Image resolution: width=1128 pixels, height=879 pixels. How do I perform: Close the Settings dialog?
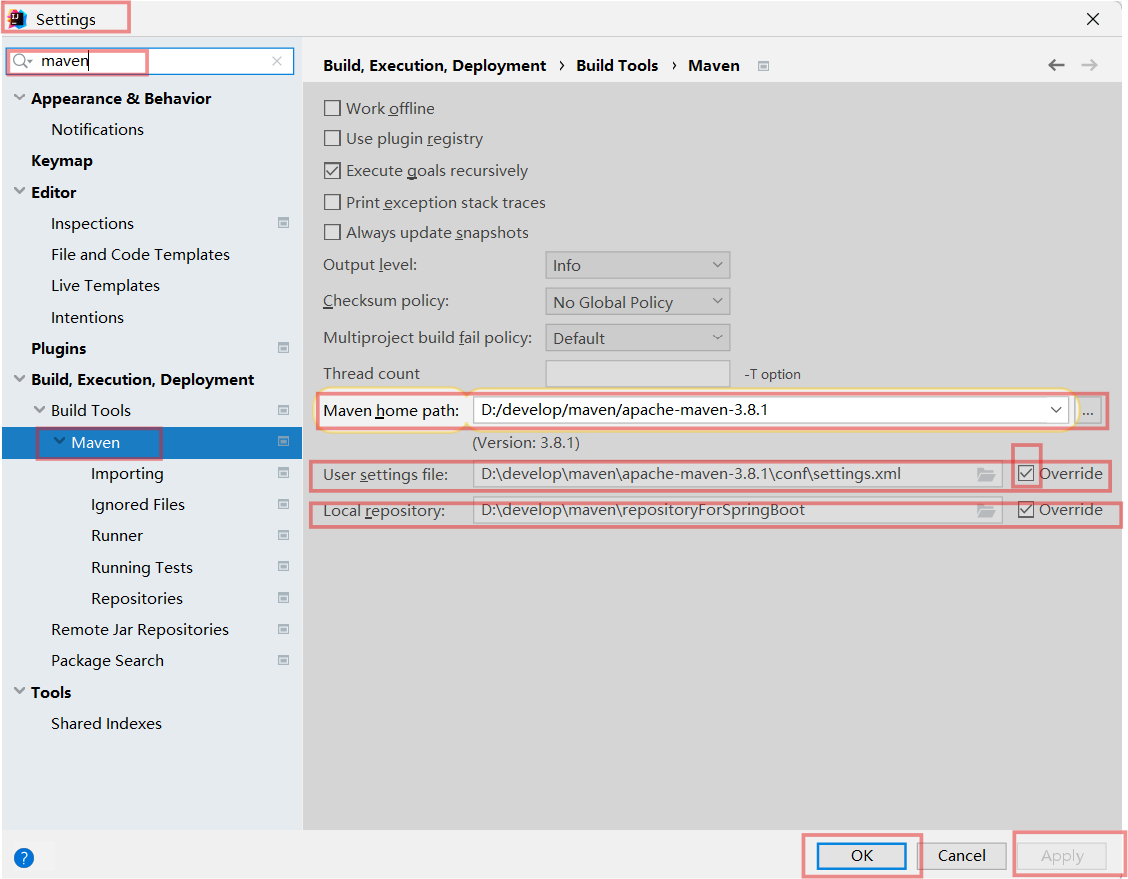coord(1093,19)
